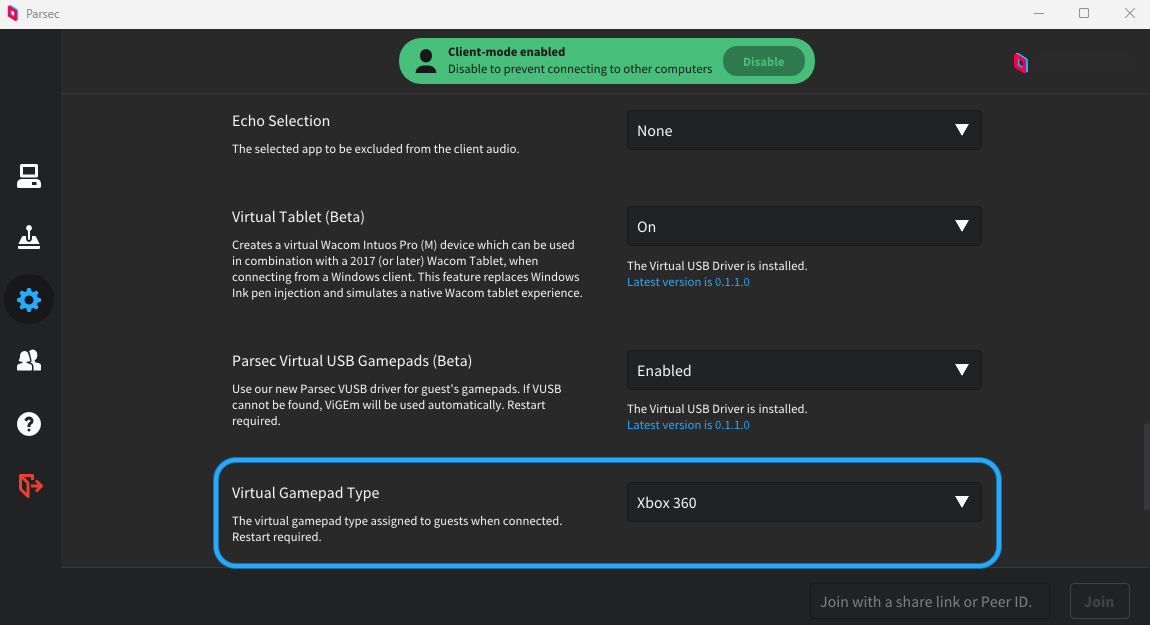Click the share link or Peer ID field
Screen dimensions: 1150x625
[x=929, y=602]
